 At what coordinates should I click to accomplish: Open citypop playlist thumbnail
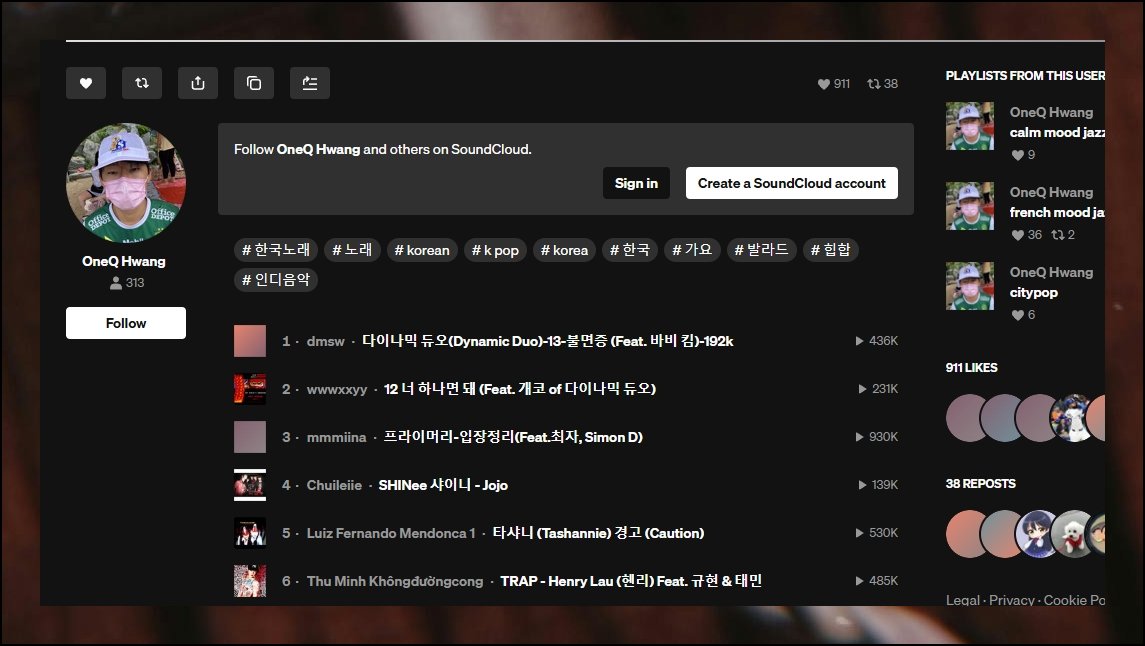(x=970, y=286)
